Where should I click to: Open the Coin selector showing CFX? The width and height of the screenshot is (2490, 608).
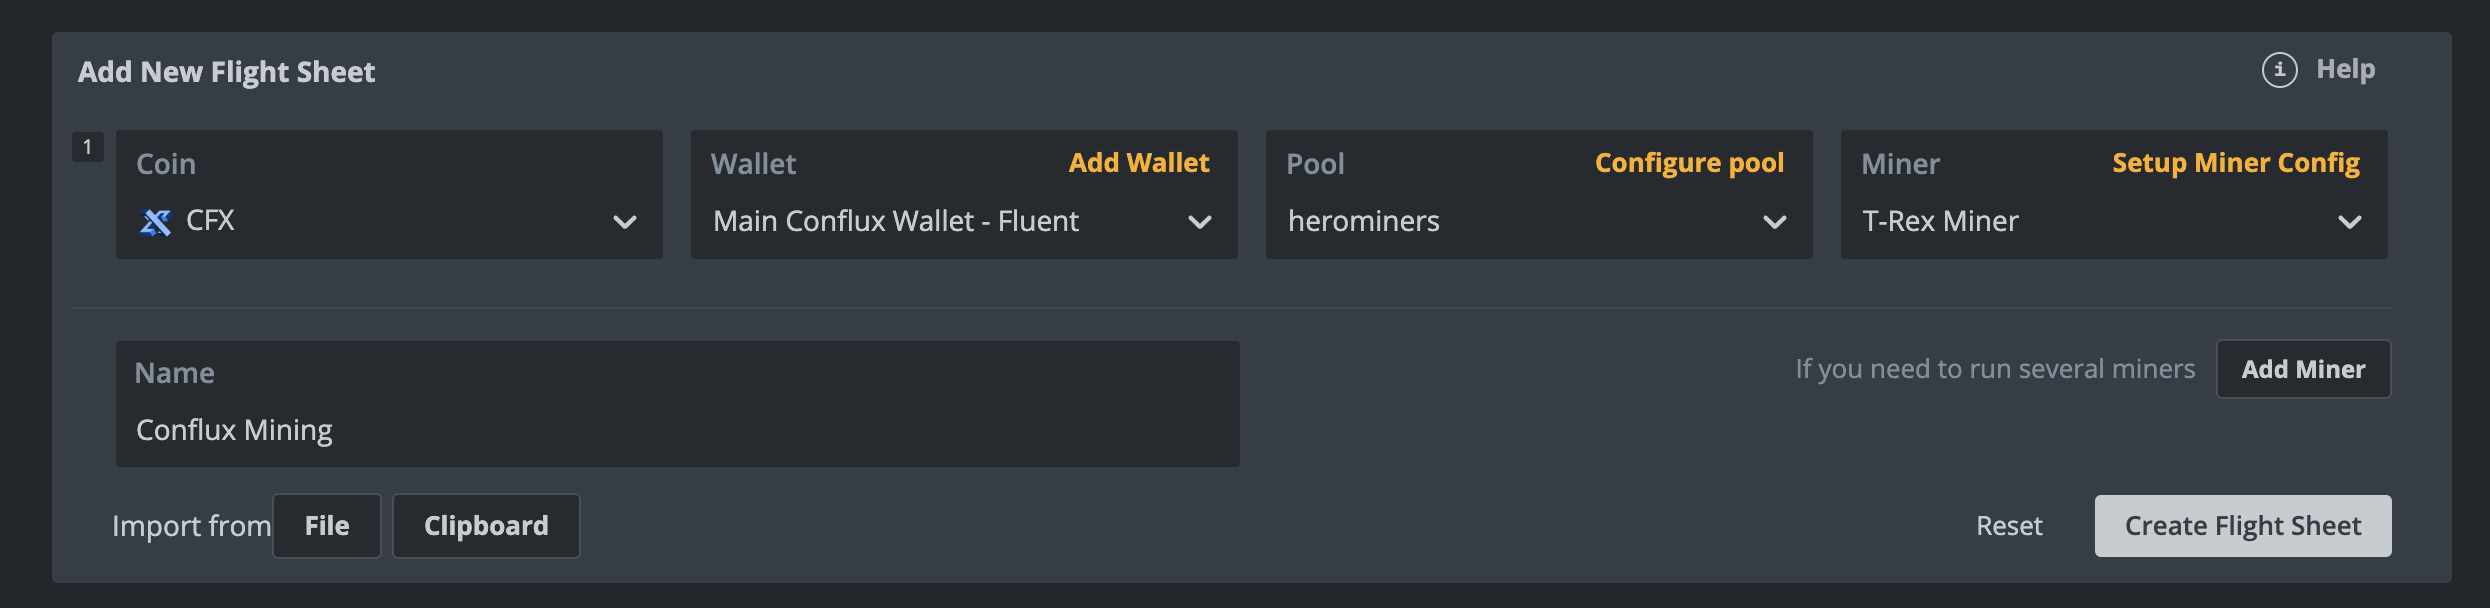coord(390,221)
